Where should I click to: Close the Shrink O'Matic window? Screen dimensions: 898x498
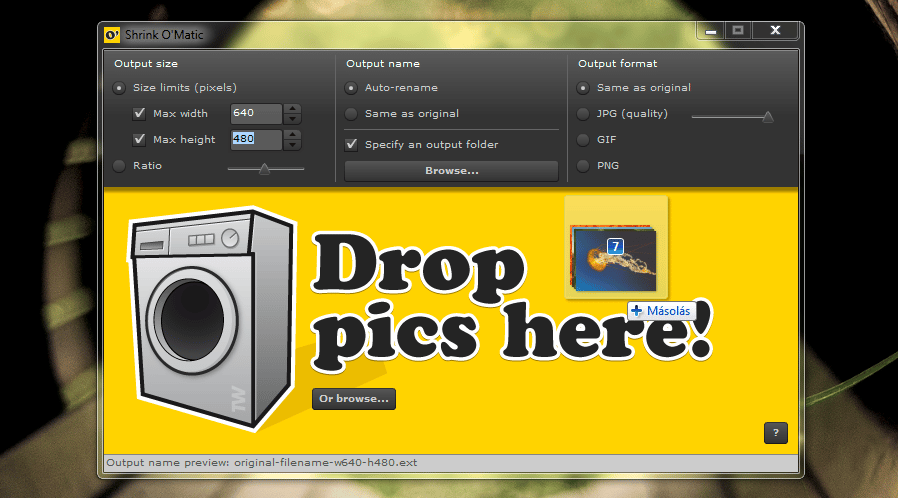point(775,31)
